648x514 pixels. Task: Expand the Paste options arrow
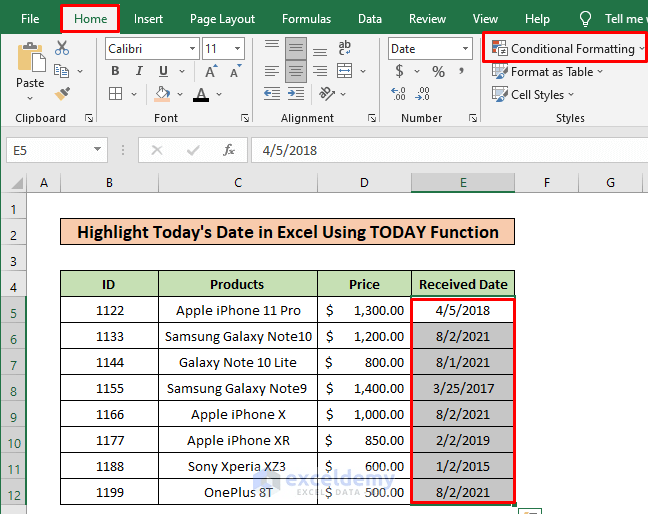[x=30, y=98]
